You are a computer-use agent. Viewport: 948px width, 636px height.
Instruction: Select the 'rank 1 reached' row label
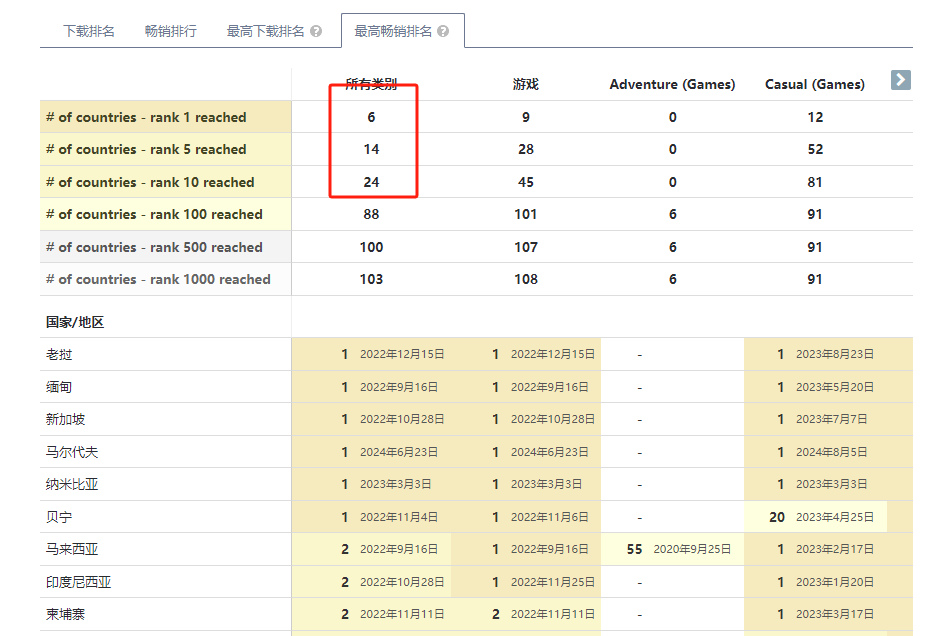coord(146,117)
